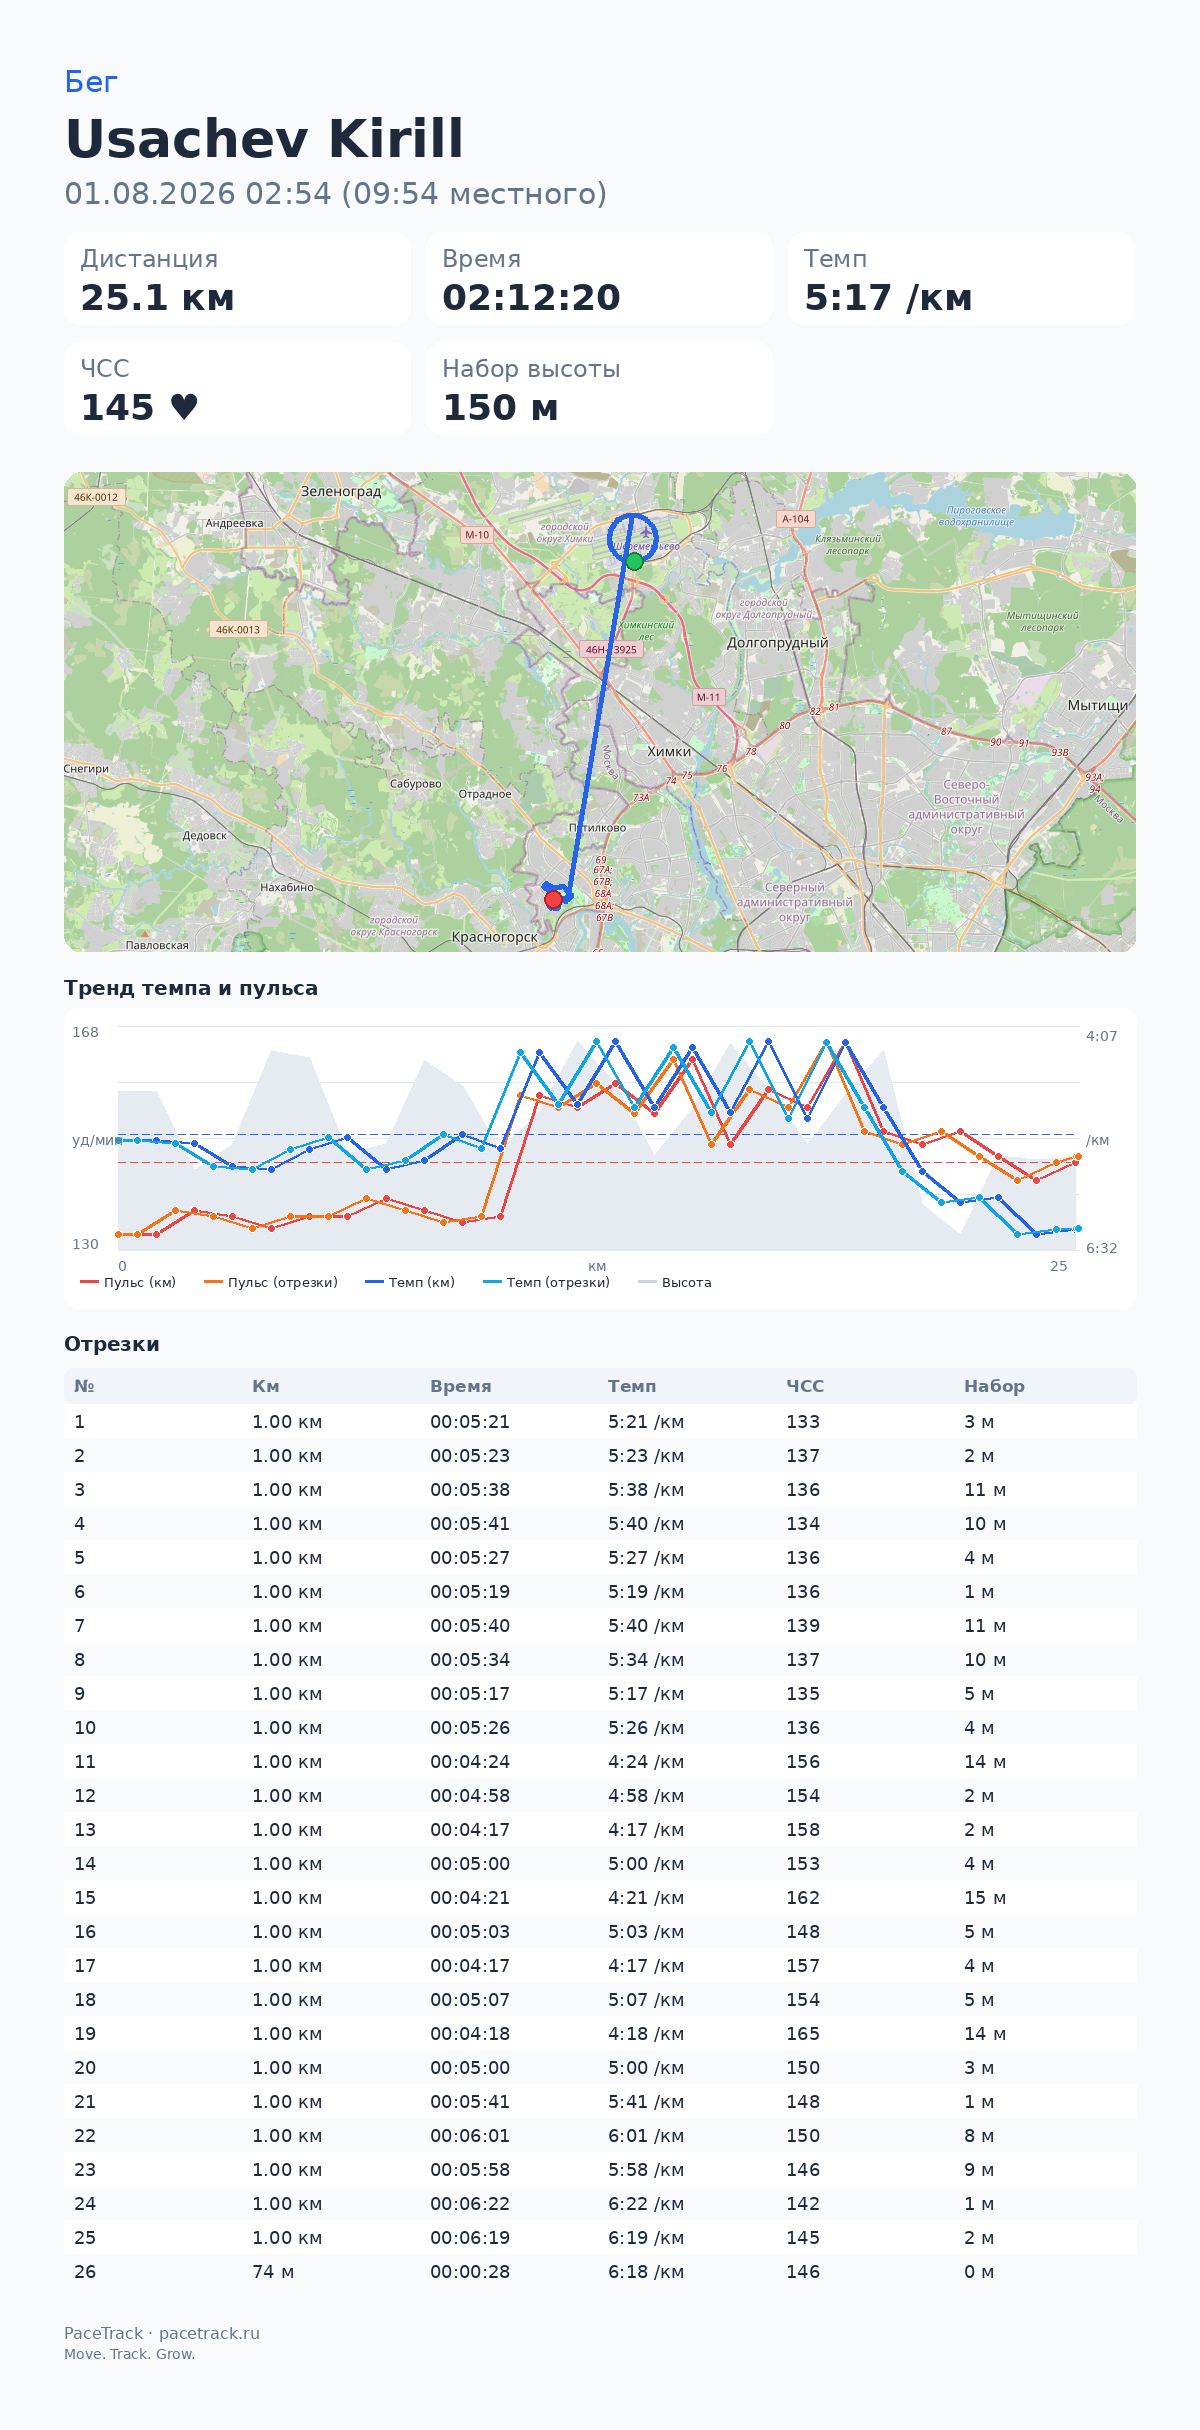Image resolution: width=1200 pixels, height=2430 pixels.
Task: Select the Время 02:12:20 card
Action: [599, 279]
